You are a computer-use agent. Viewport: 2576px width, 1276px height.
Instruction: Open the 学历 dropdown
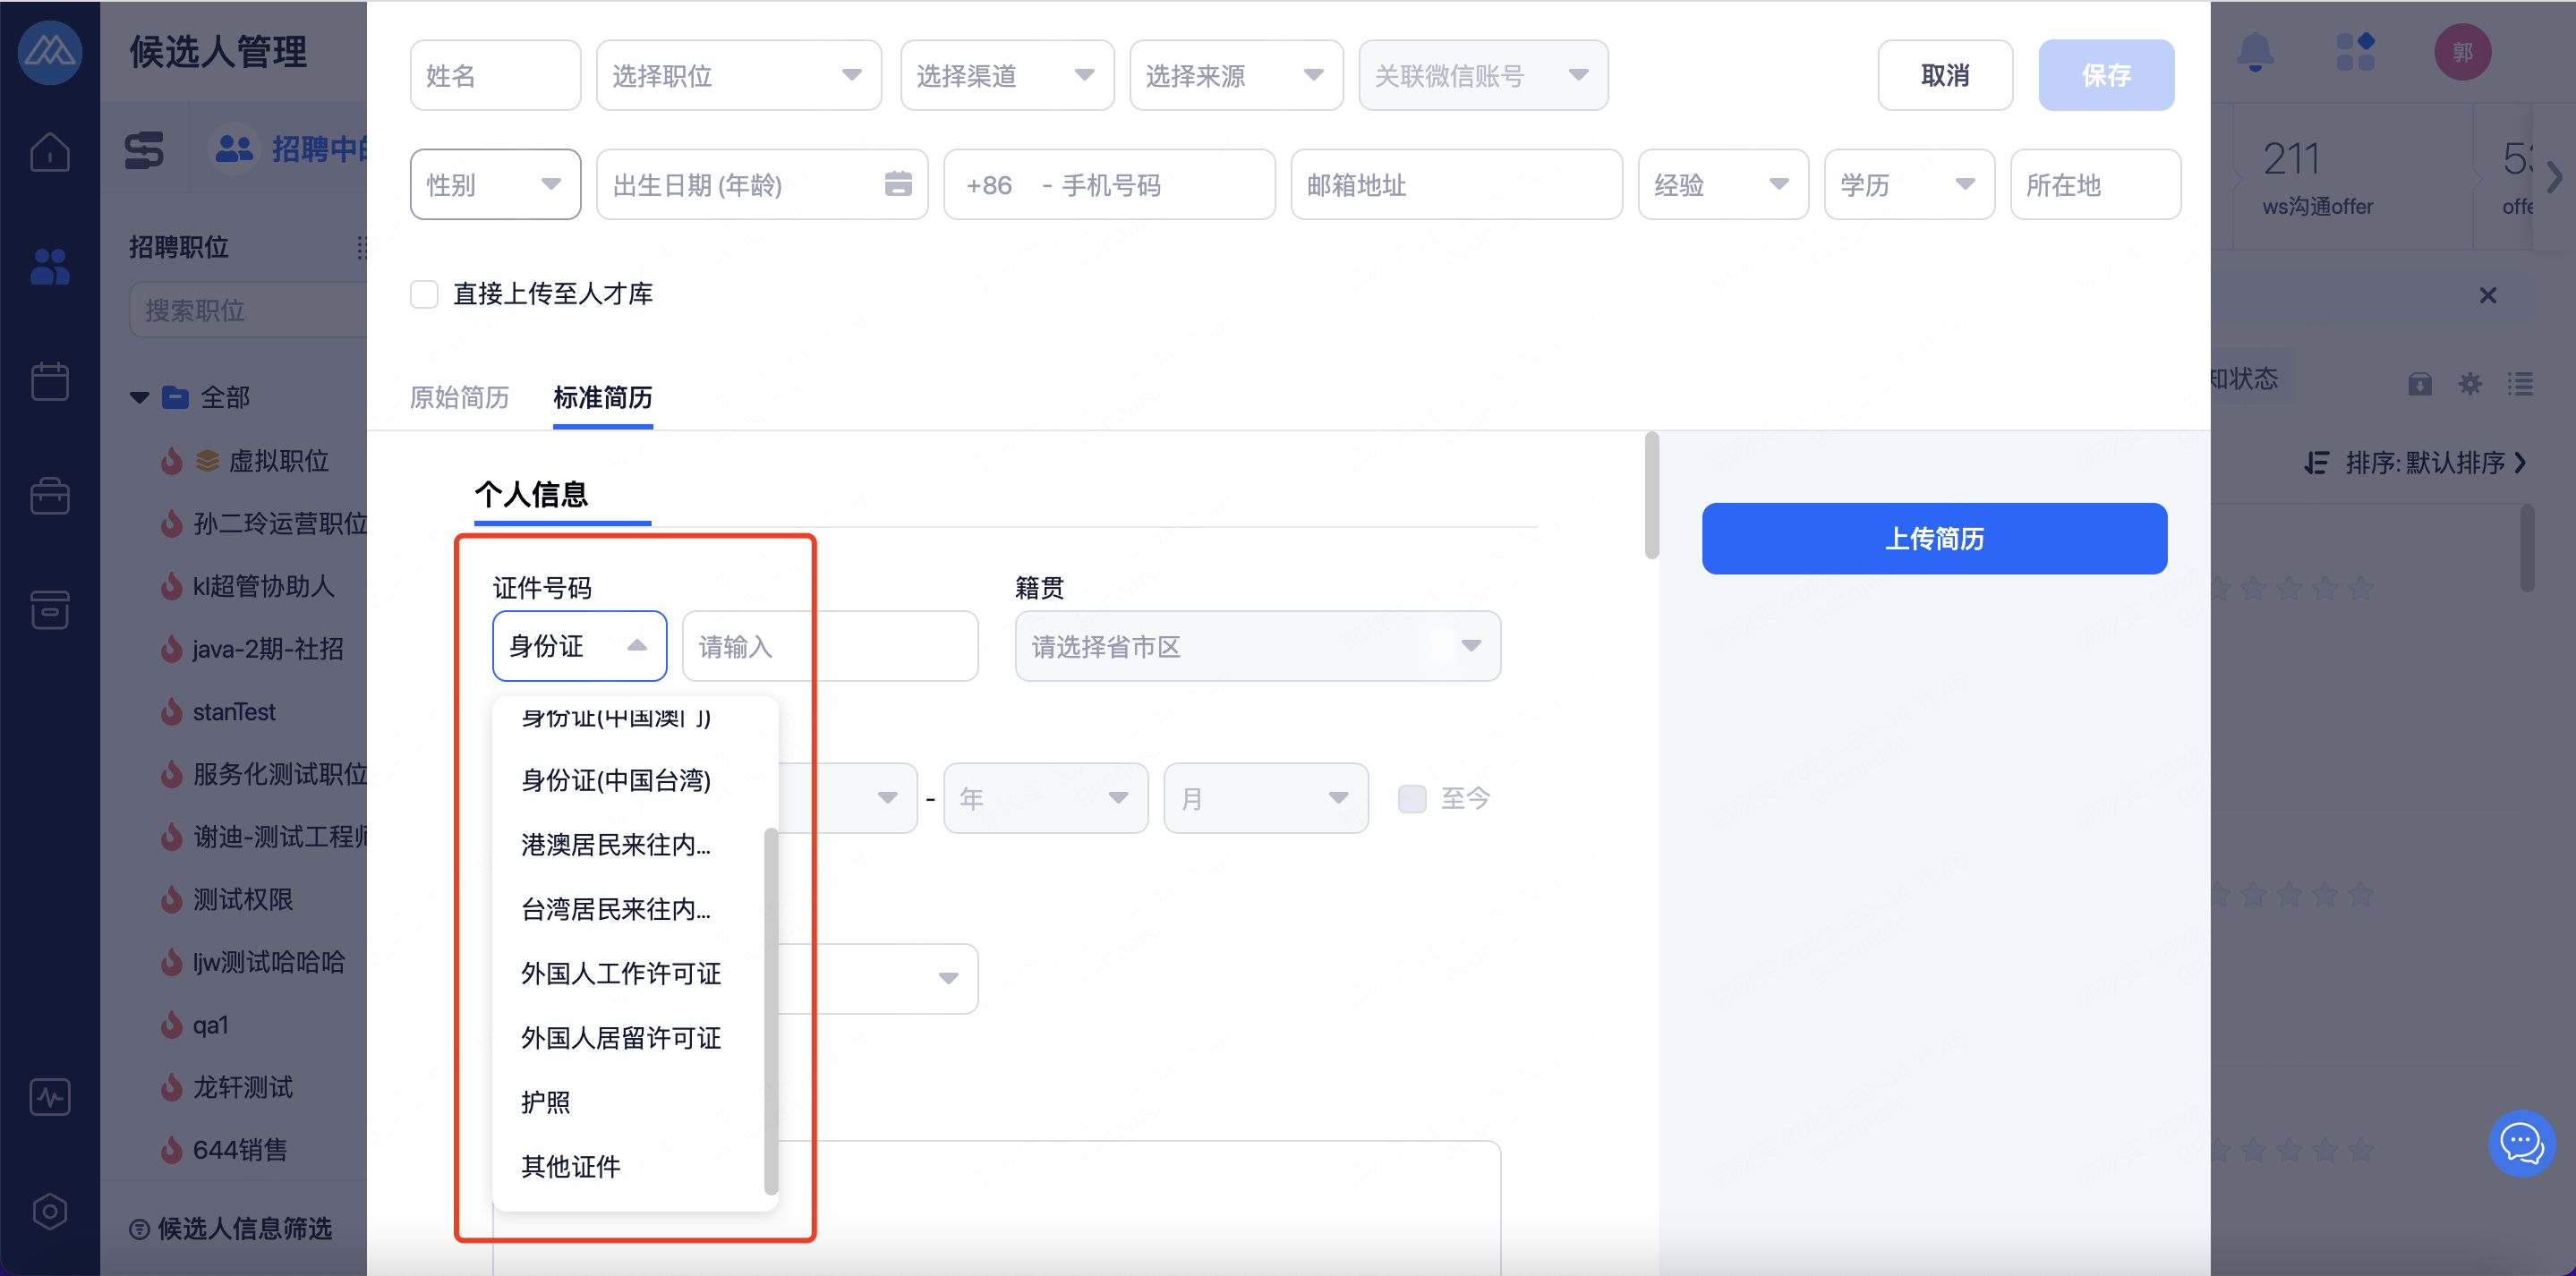tap(1909, 184)
